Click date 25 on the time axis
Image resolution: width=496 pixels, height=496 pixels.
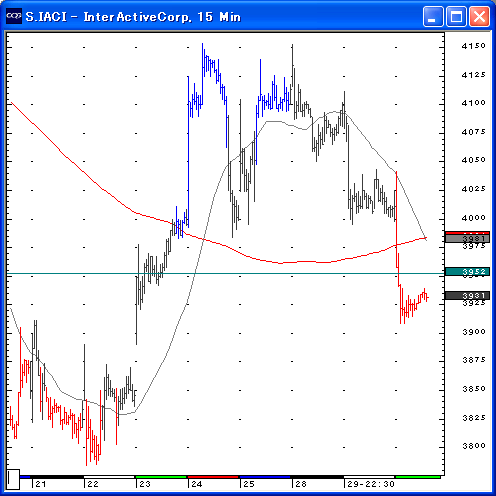click(x=249, y=484)
